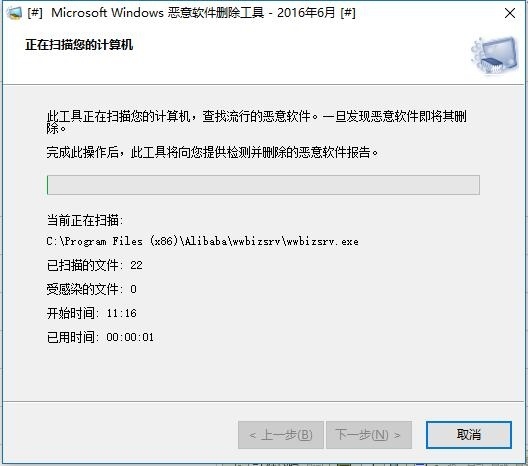Click the 受感染的文件 count line

[91, 289]
